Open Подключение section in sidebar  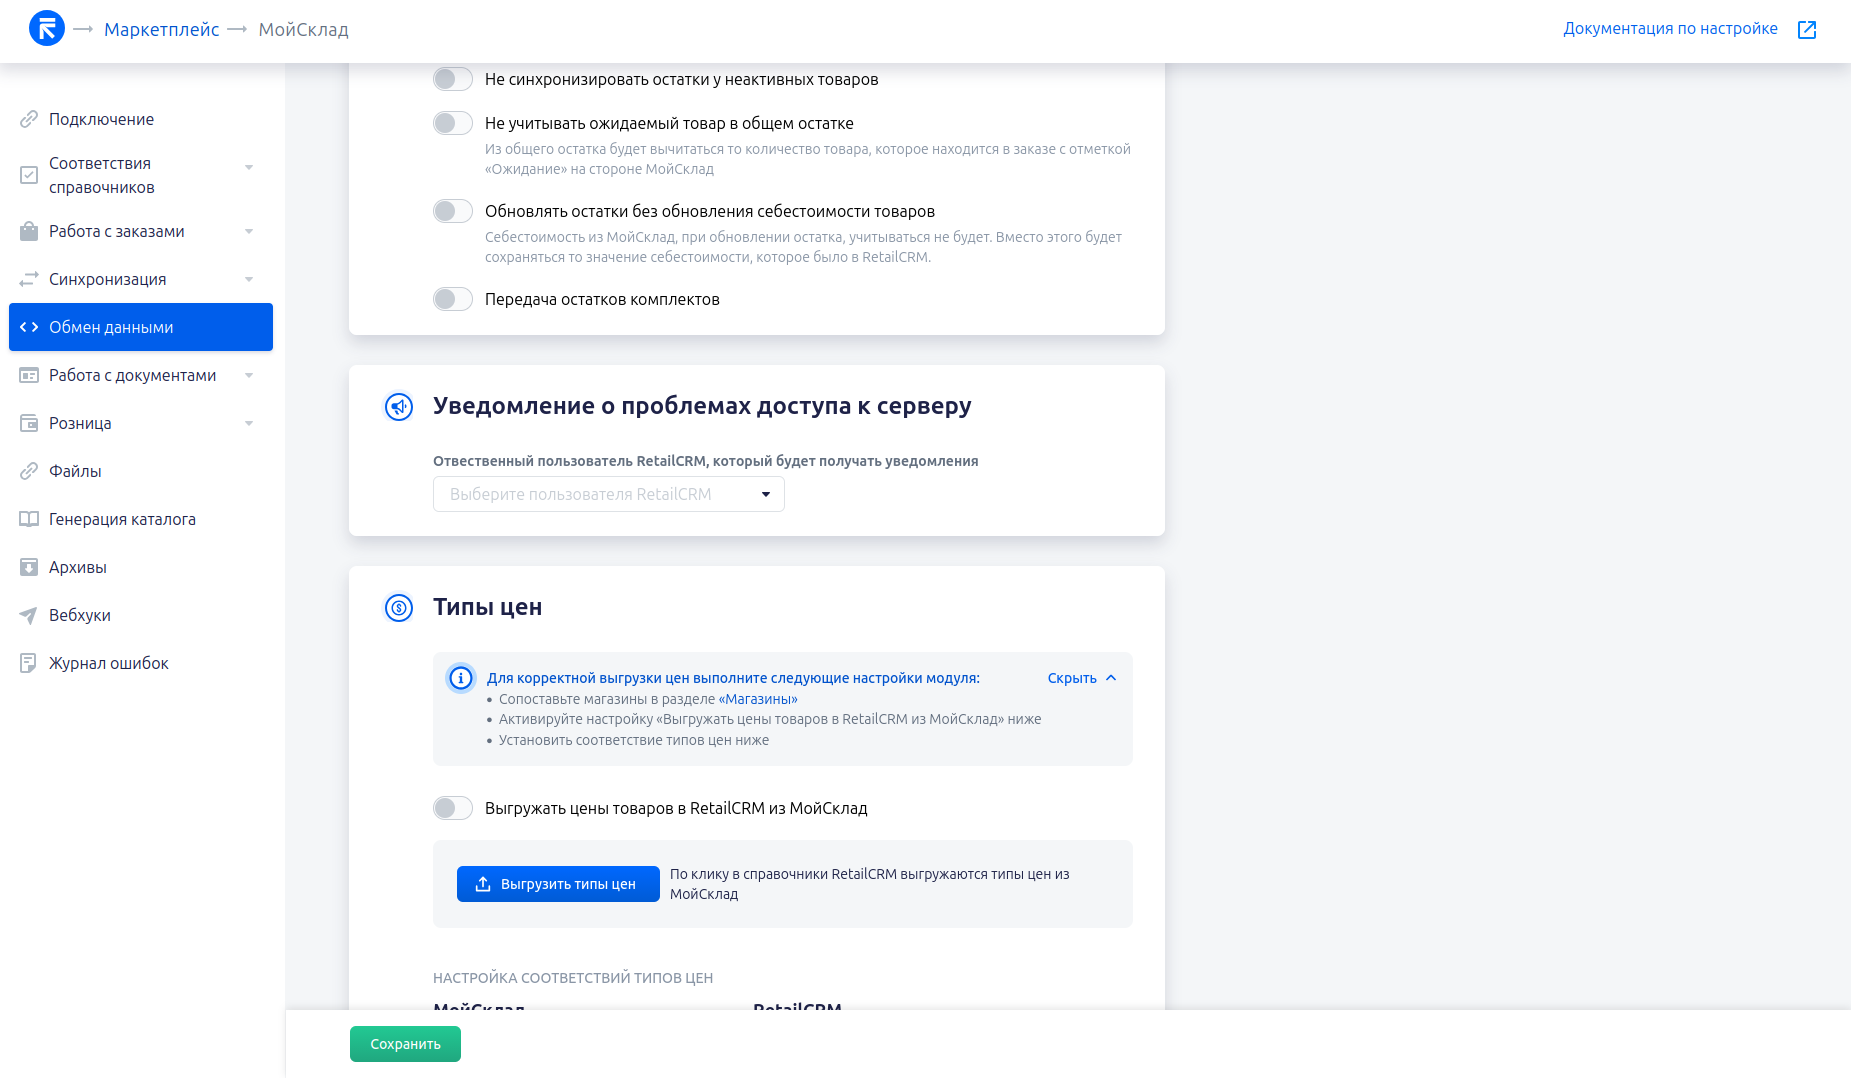(x=101, y=119)
